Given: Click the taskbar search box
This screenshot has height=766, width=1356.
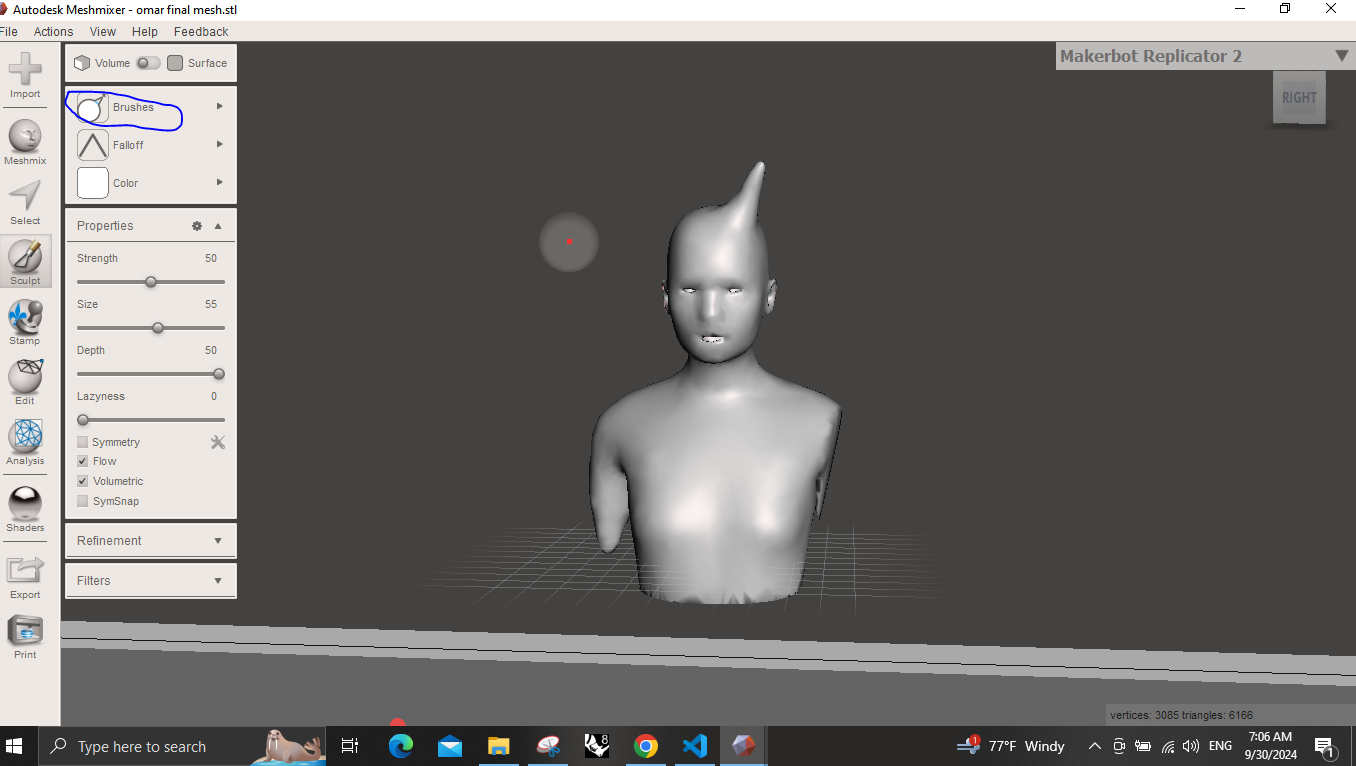Looking at the screenshot, I should (182, 746).
